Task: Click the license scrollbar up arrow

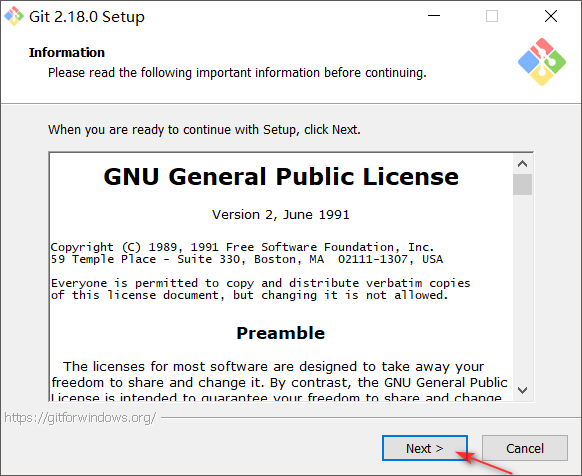Action: pos(523,164)
